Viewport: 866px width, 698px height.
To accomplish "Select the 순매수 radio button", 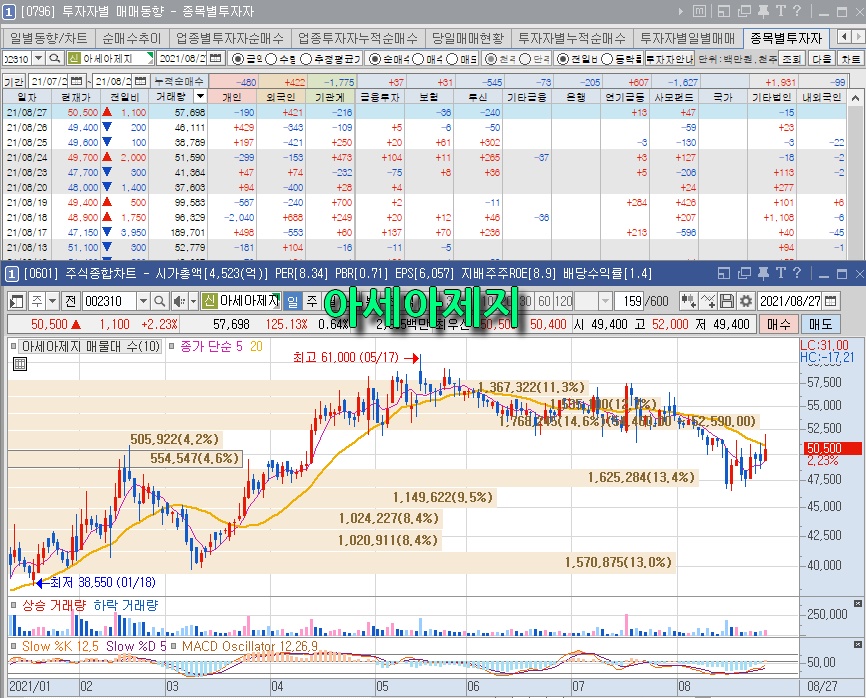I will tap(374, 59).
